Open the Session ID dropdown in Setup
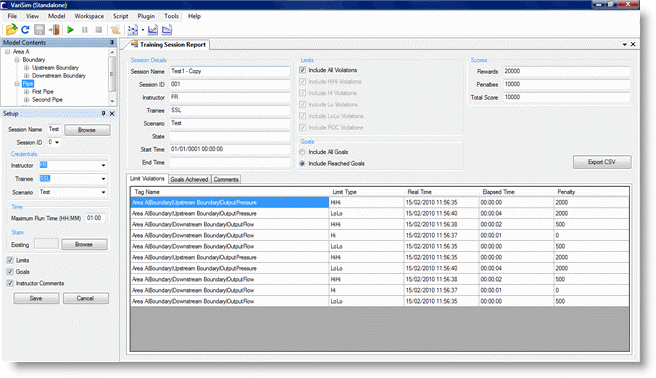The width and height of the screenshot is (656, 378). tap(57, 142)
